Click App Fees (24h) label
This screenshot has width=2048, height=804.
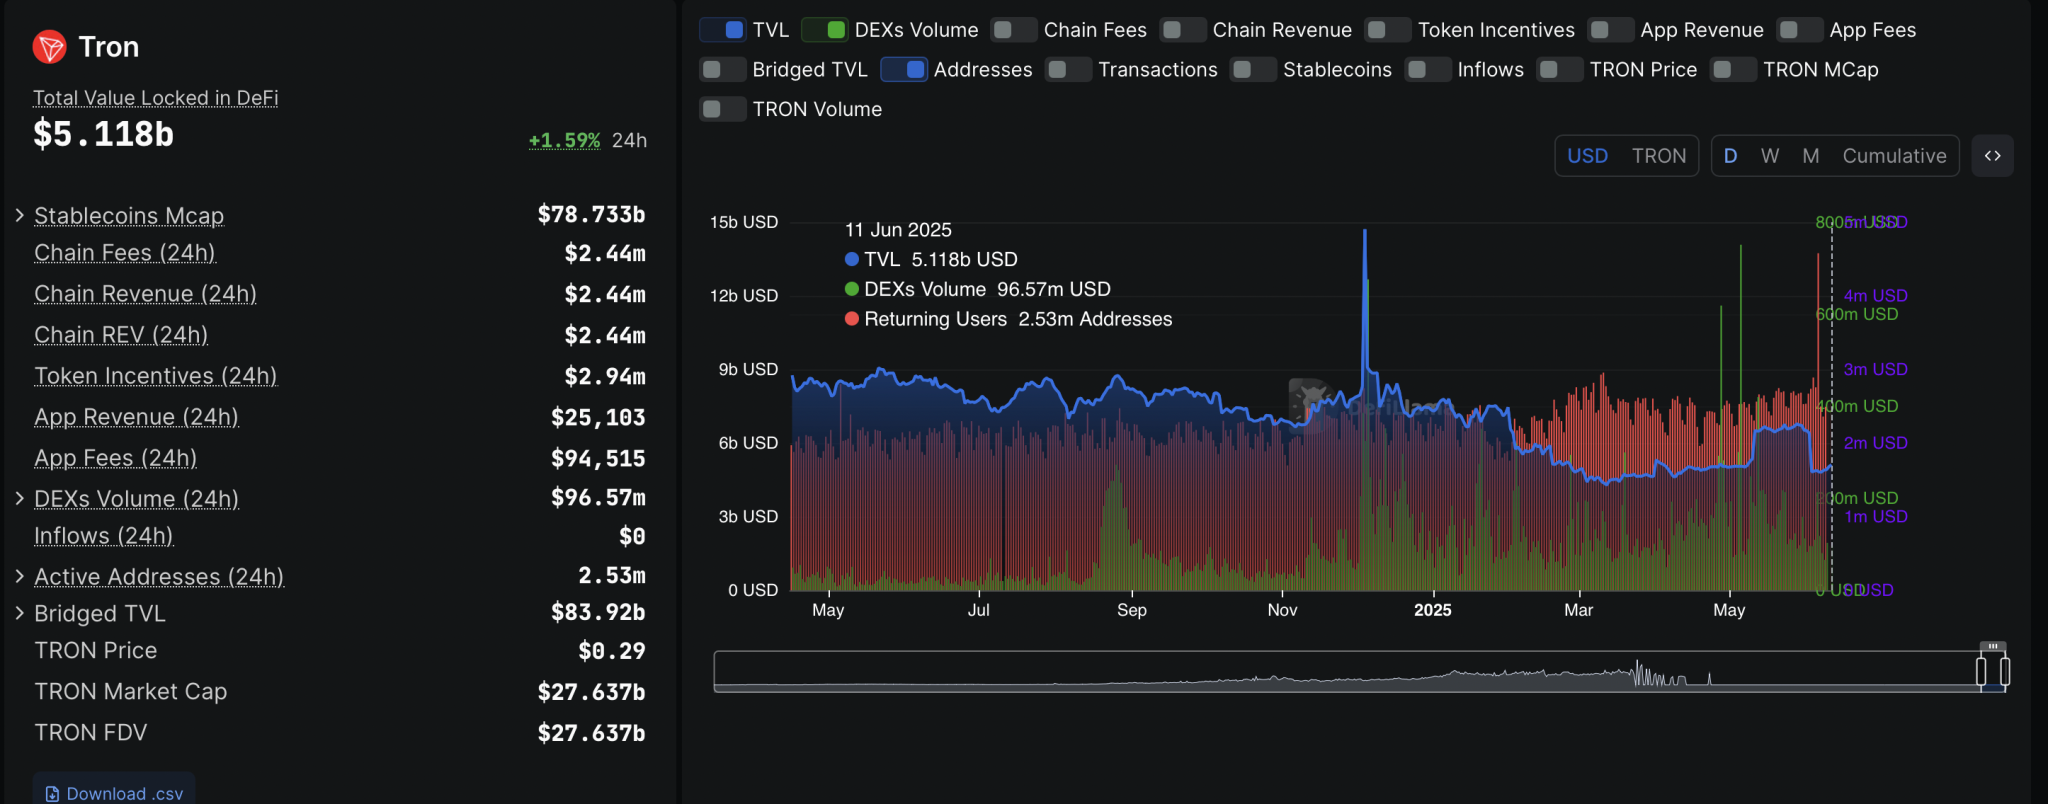coord(116,458)
